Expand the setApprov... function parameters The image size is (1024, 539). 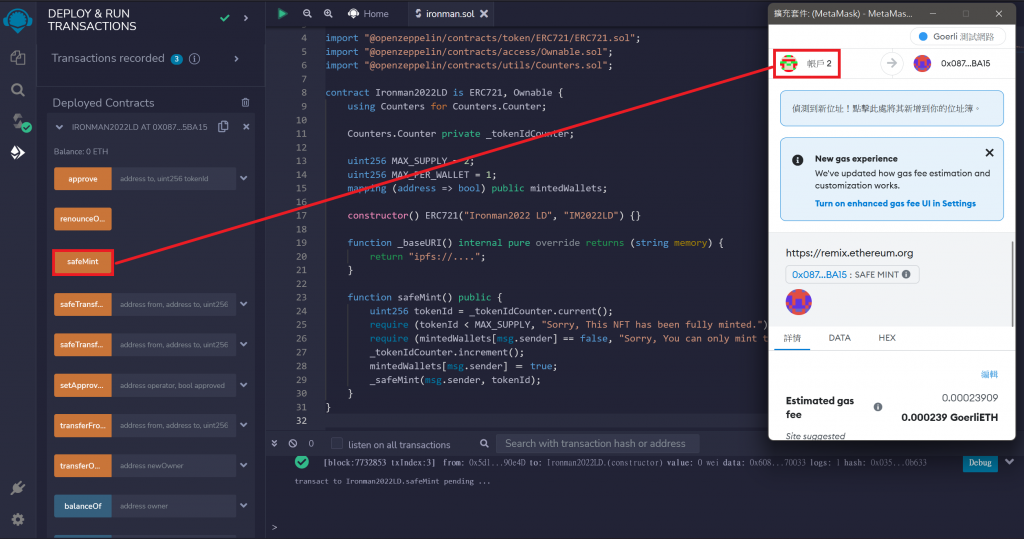coord(244,385)
